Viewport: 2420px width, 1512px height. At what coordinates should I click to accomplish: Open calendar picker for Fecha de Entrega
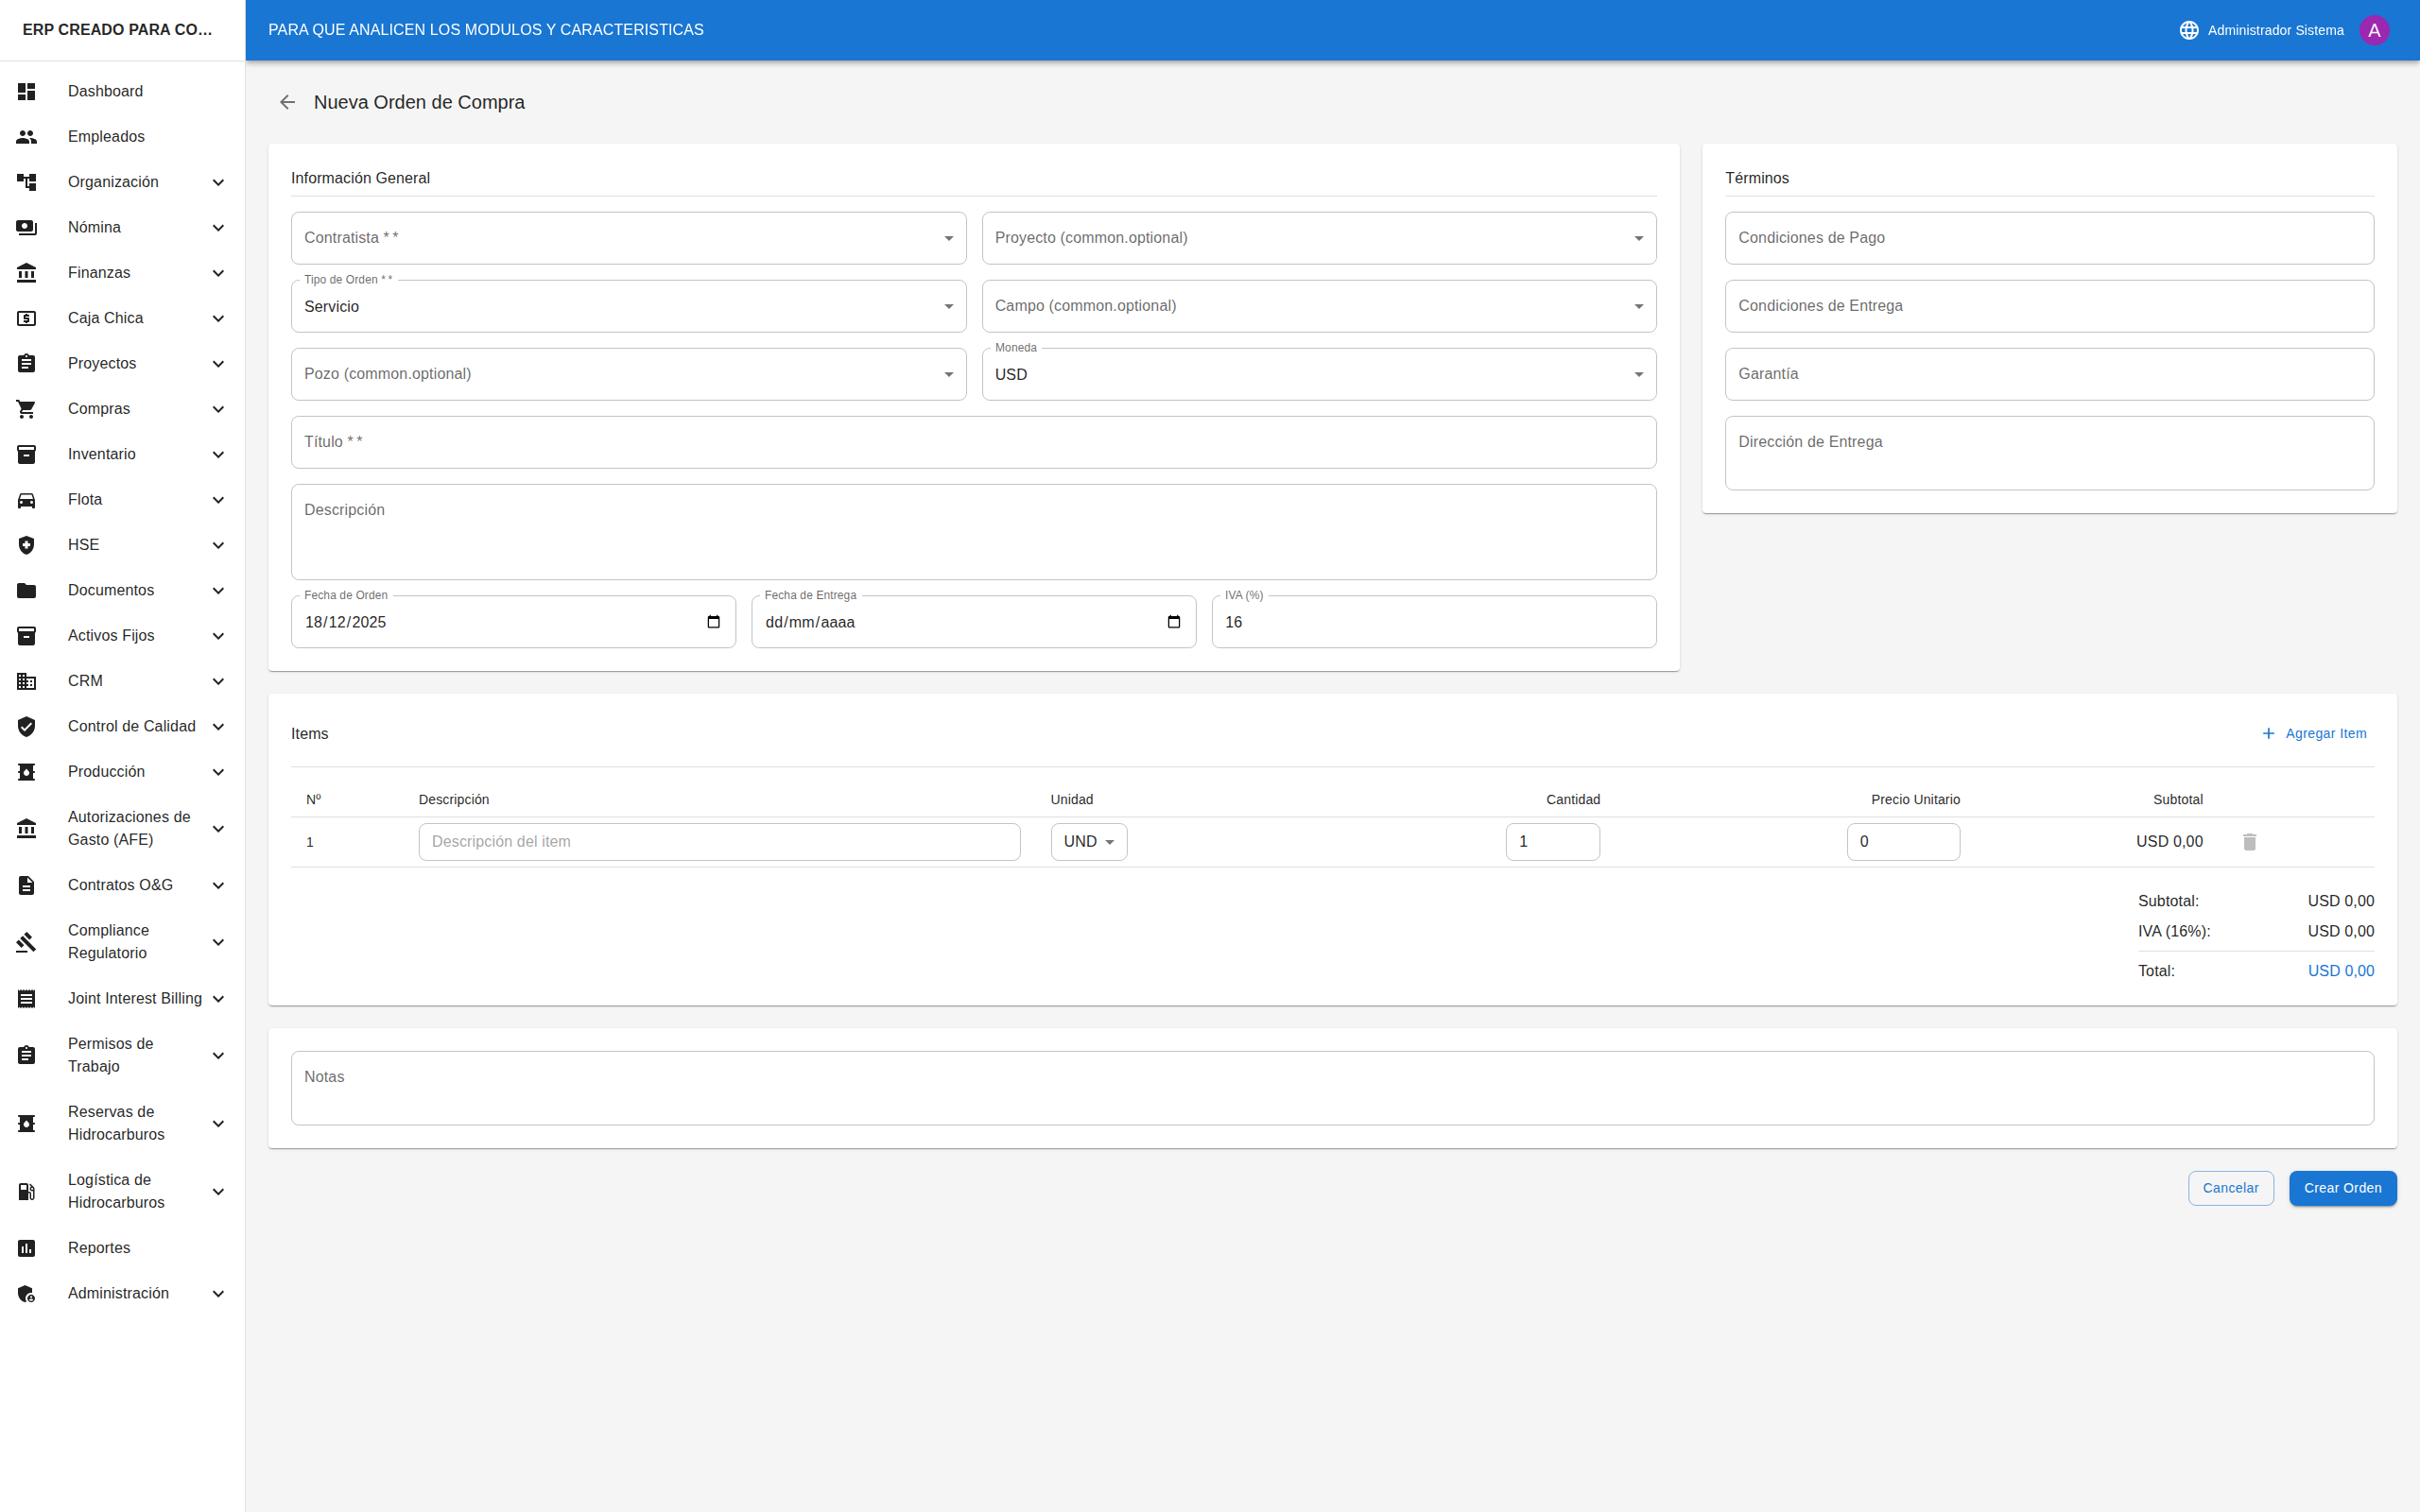[1173, 622]
